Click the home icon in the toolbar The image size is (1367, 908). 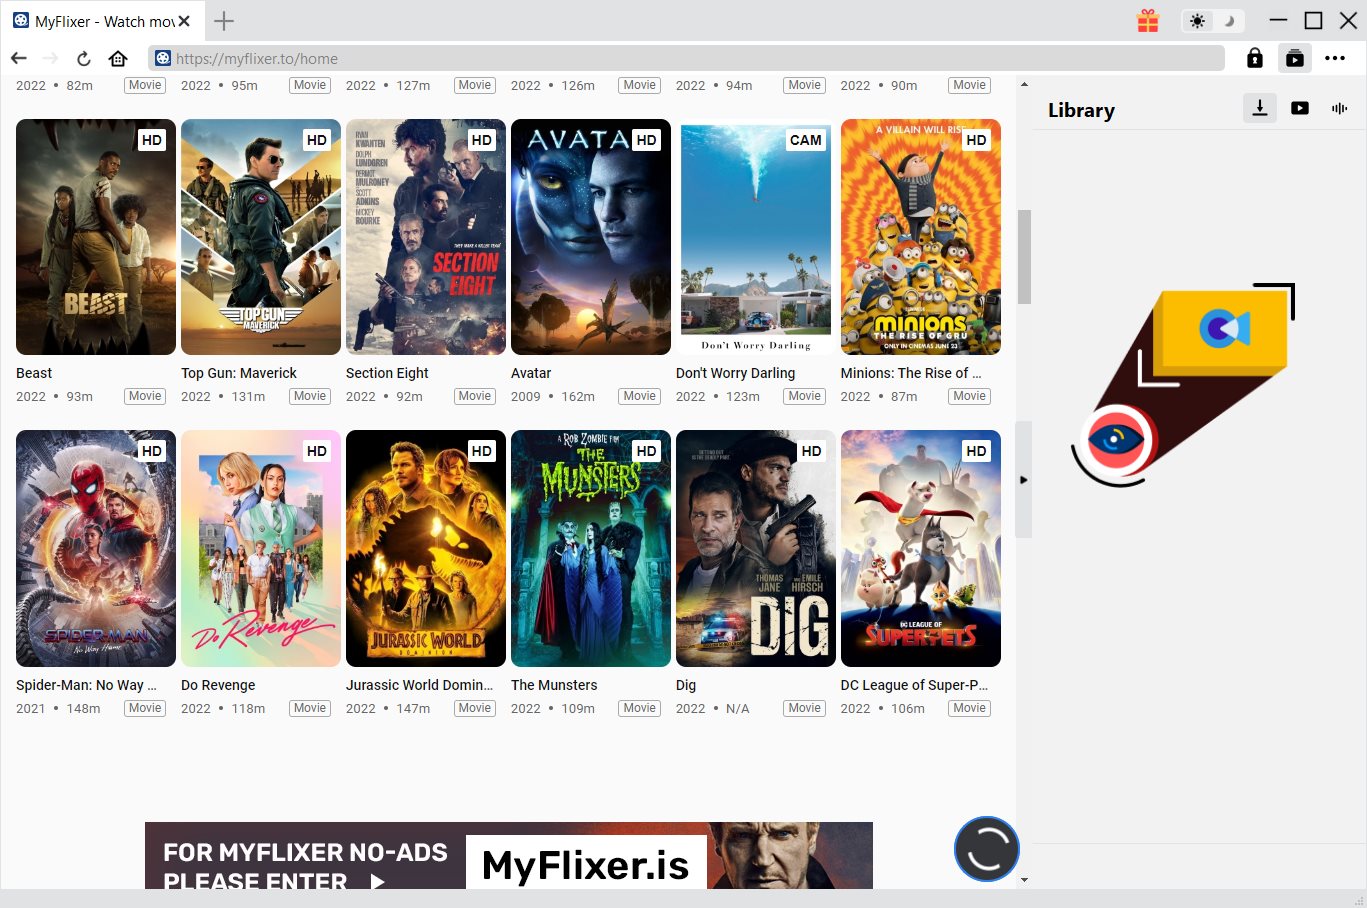click(118, 57)
